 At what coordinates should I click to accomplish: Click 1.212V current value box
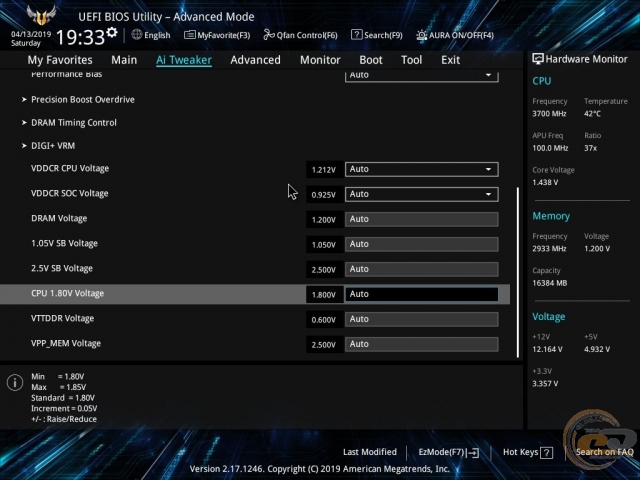pos(324,170)
